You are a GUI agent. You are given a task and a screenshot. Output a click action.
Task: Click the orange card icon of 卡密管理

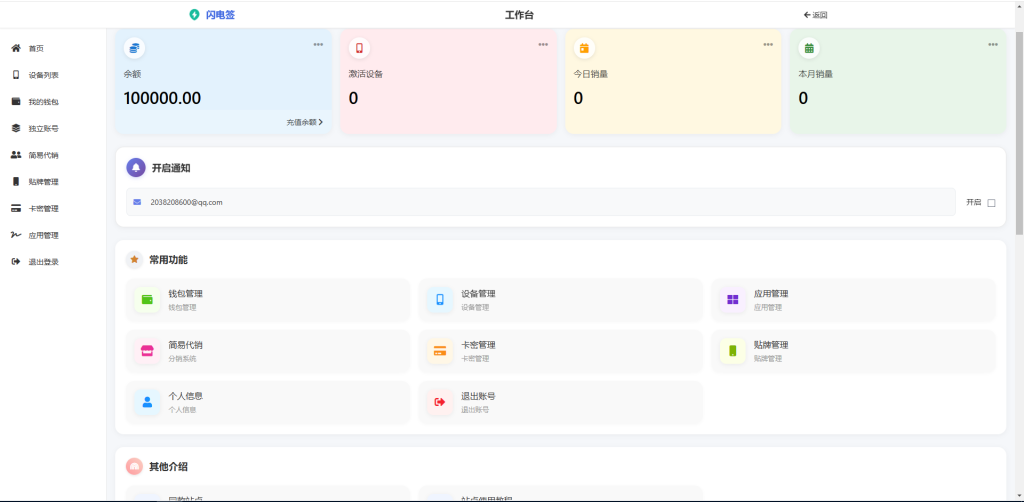[440, 351]
